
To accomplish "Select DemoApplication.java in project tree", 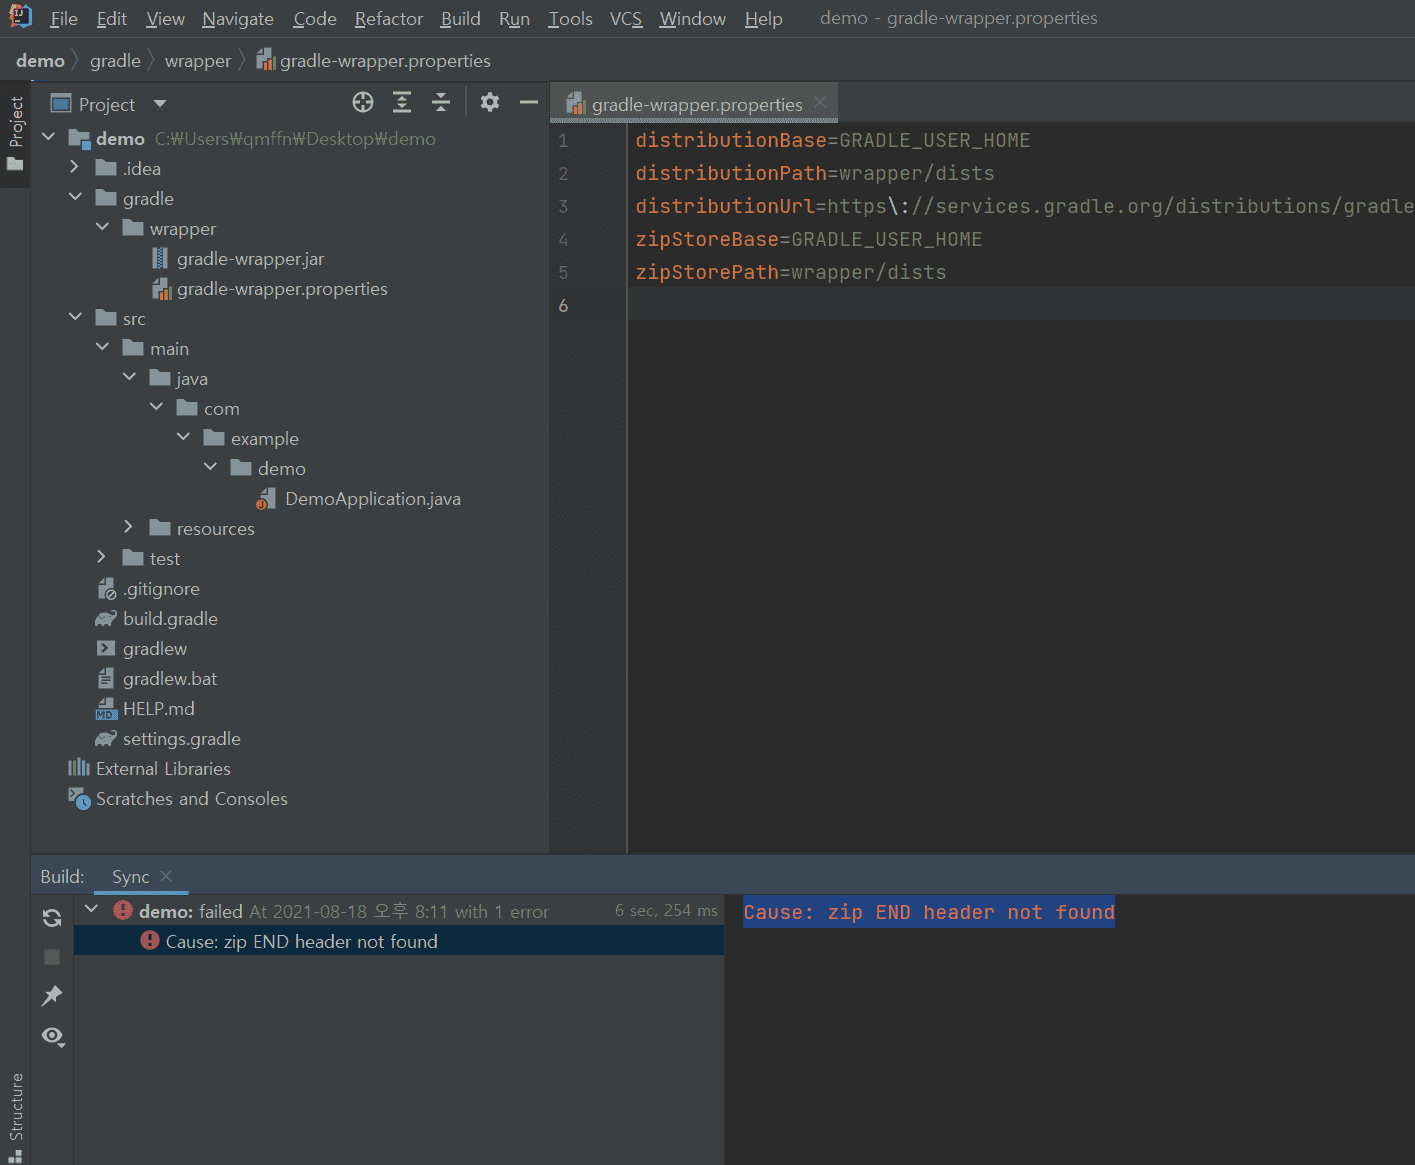I will click(372, 499).
